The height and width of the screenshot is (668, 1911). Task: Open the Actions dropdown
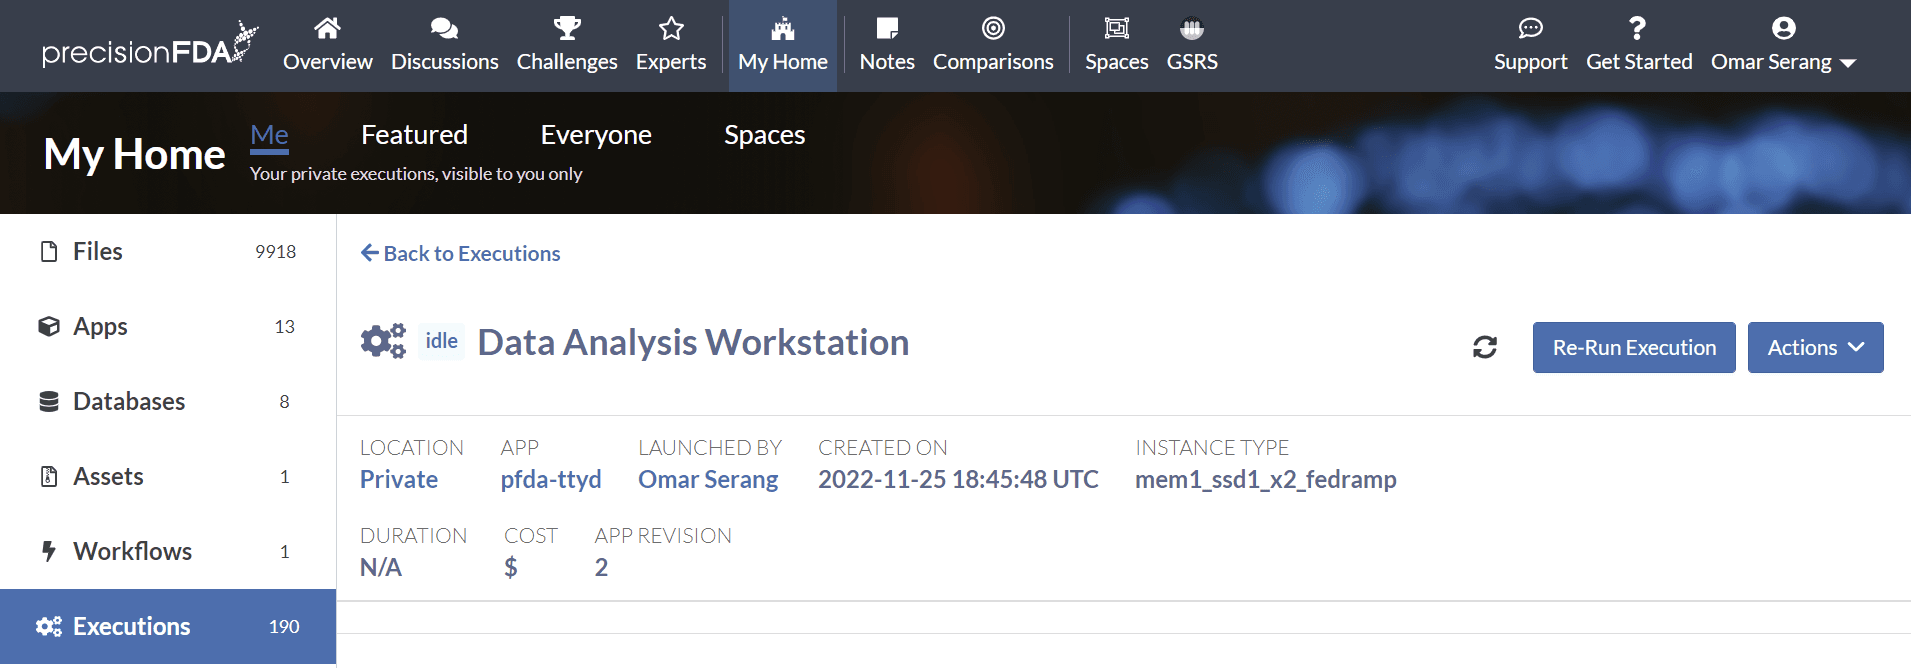(x=1815, y=347)
